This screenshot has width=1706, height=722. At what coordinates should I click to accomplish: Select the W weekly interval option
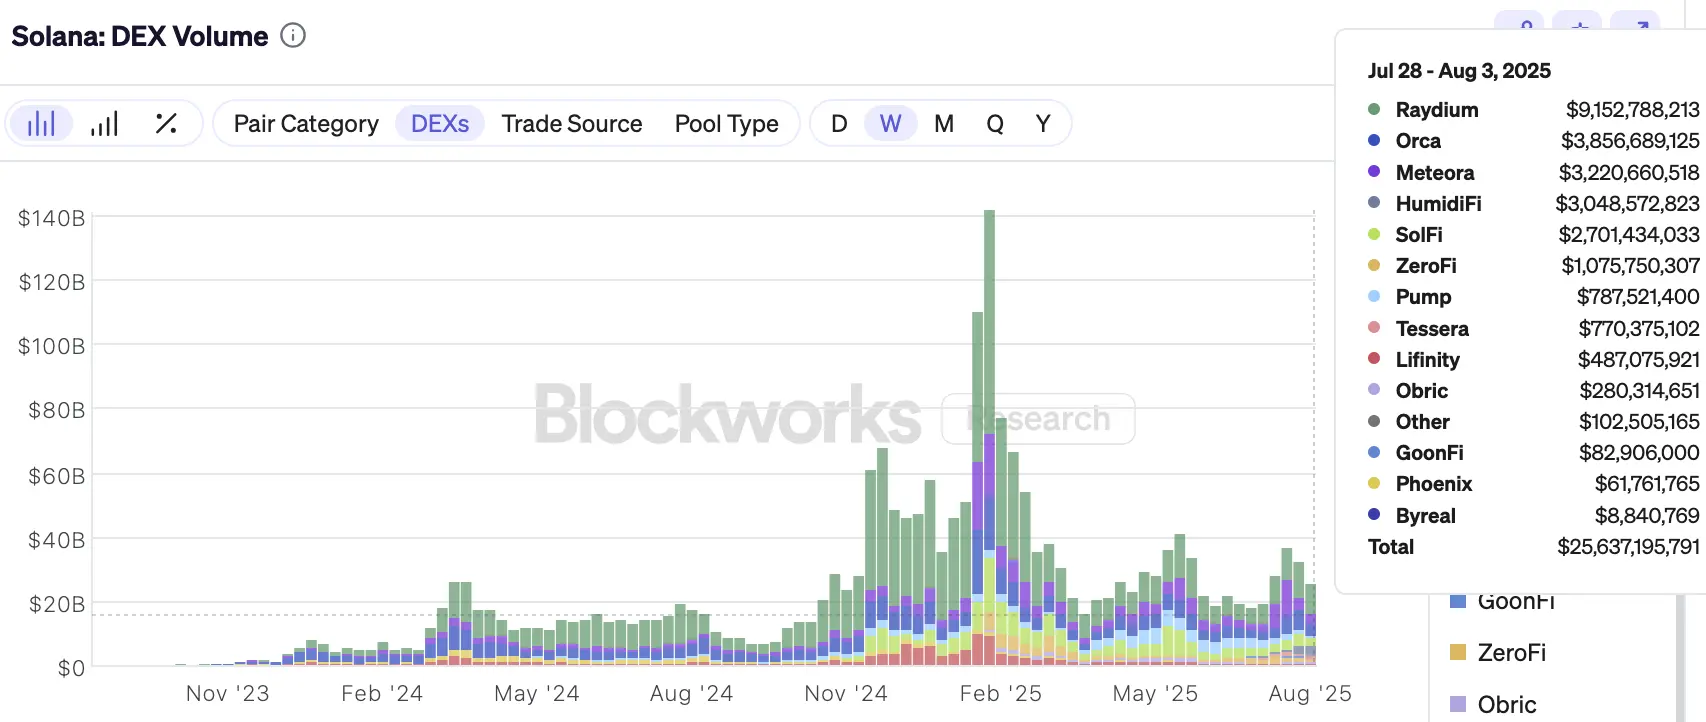[891, 124]
